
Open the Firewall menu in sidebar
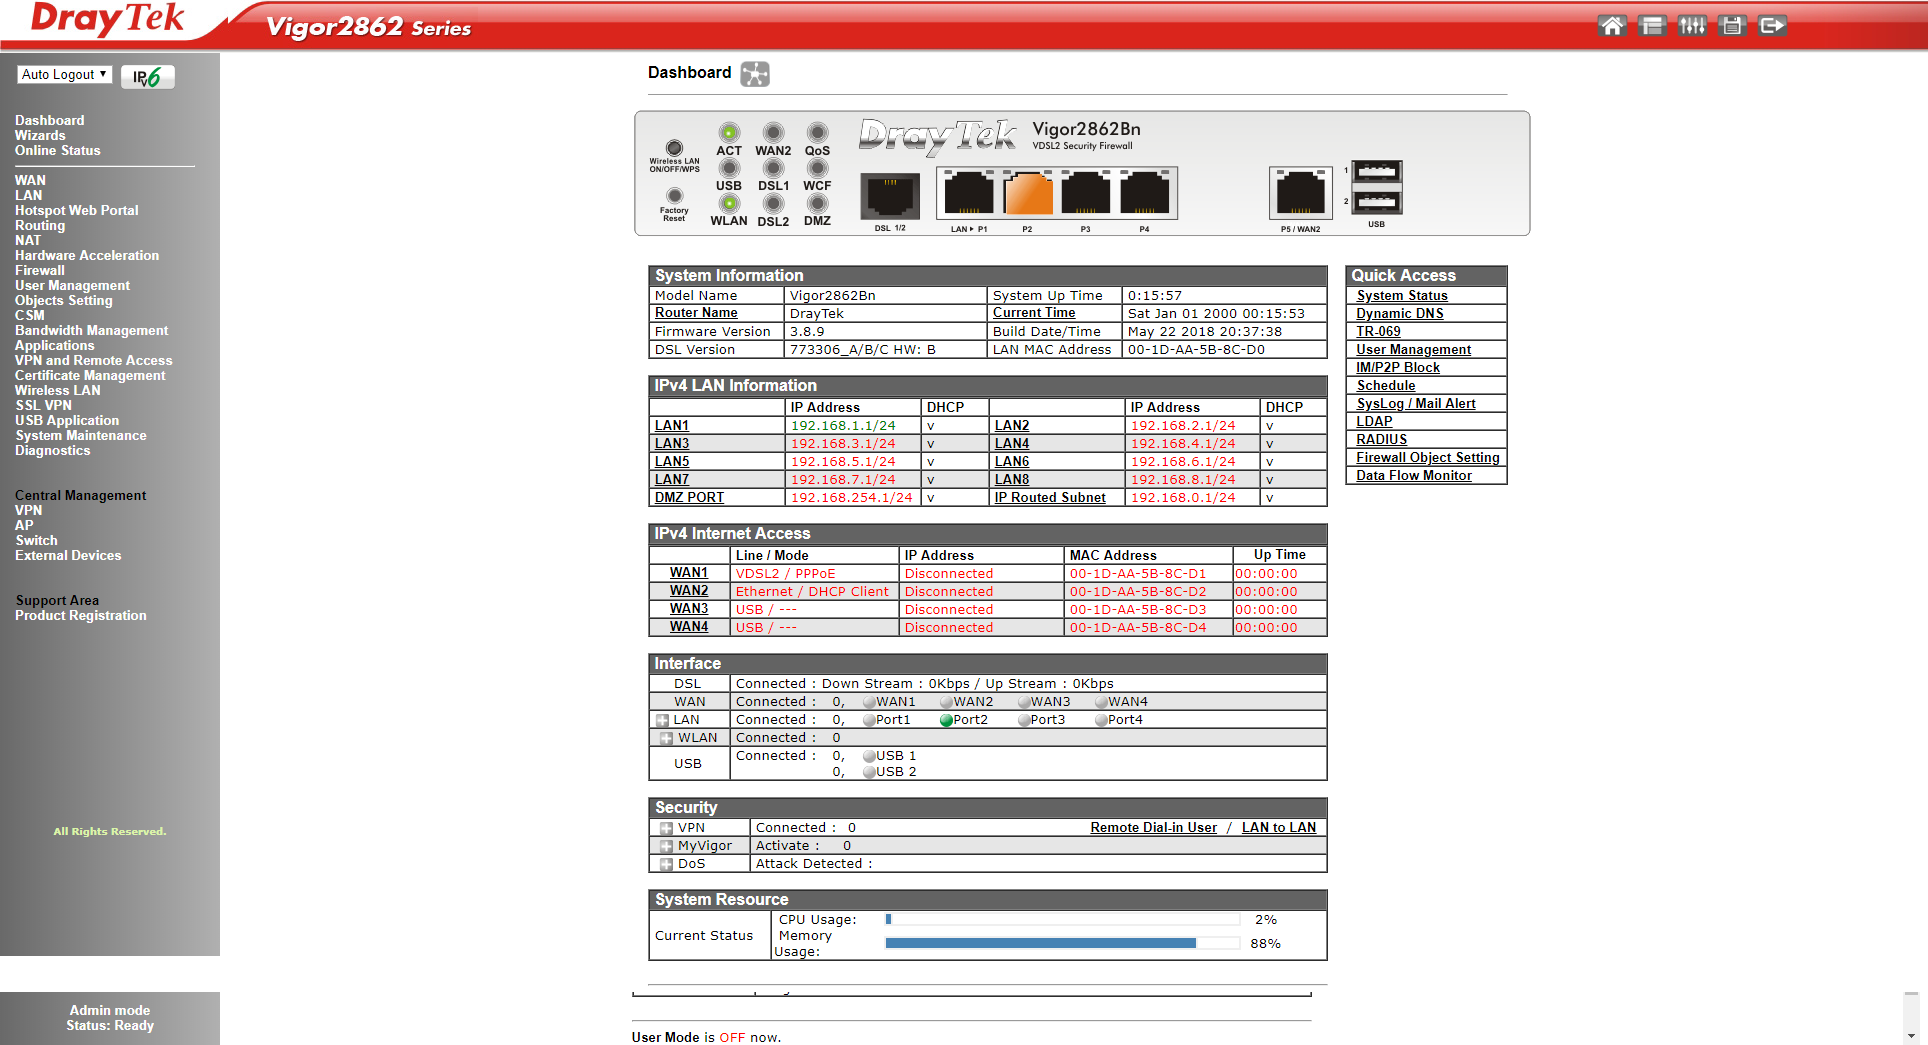point(40,271)
